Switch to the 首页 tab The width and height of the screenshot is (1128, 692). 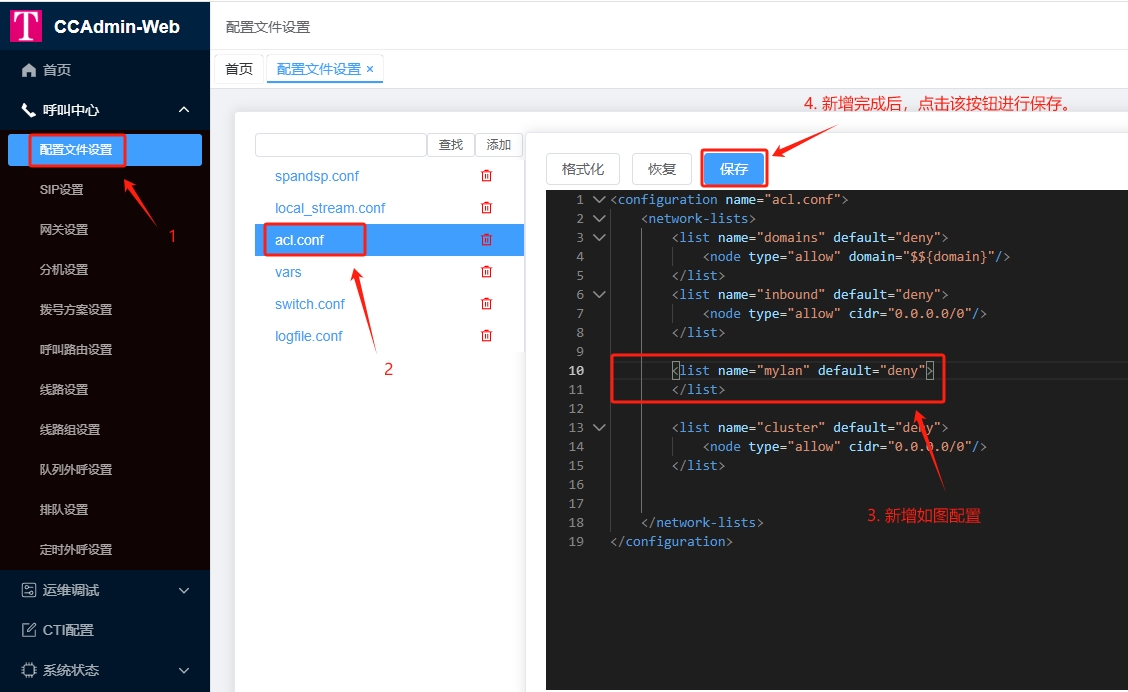click(x=238, y=68)
